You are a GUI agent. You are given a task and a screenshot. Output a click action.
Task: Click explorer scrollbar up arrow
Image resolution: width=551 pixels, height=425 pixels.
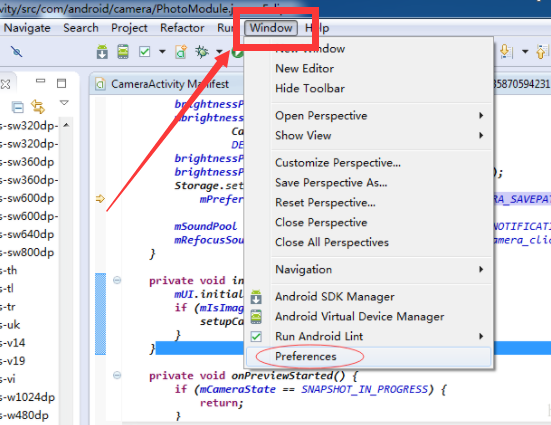[66, 125]
